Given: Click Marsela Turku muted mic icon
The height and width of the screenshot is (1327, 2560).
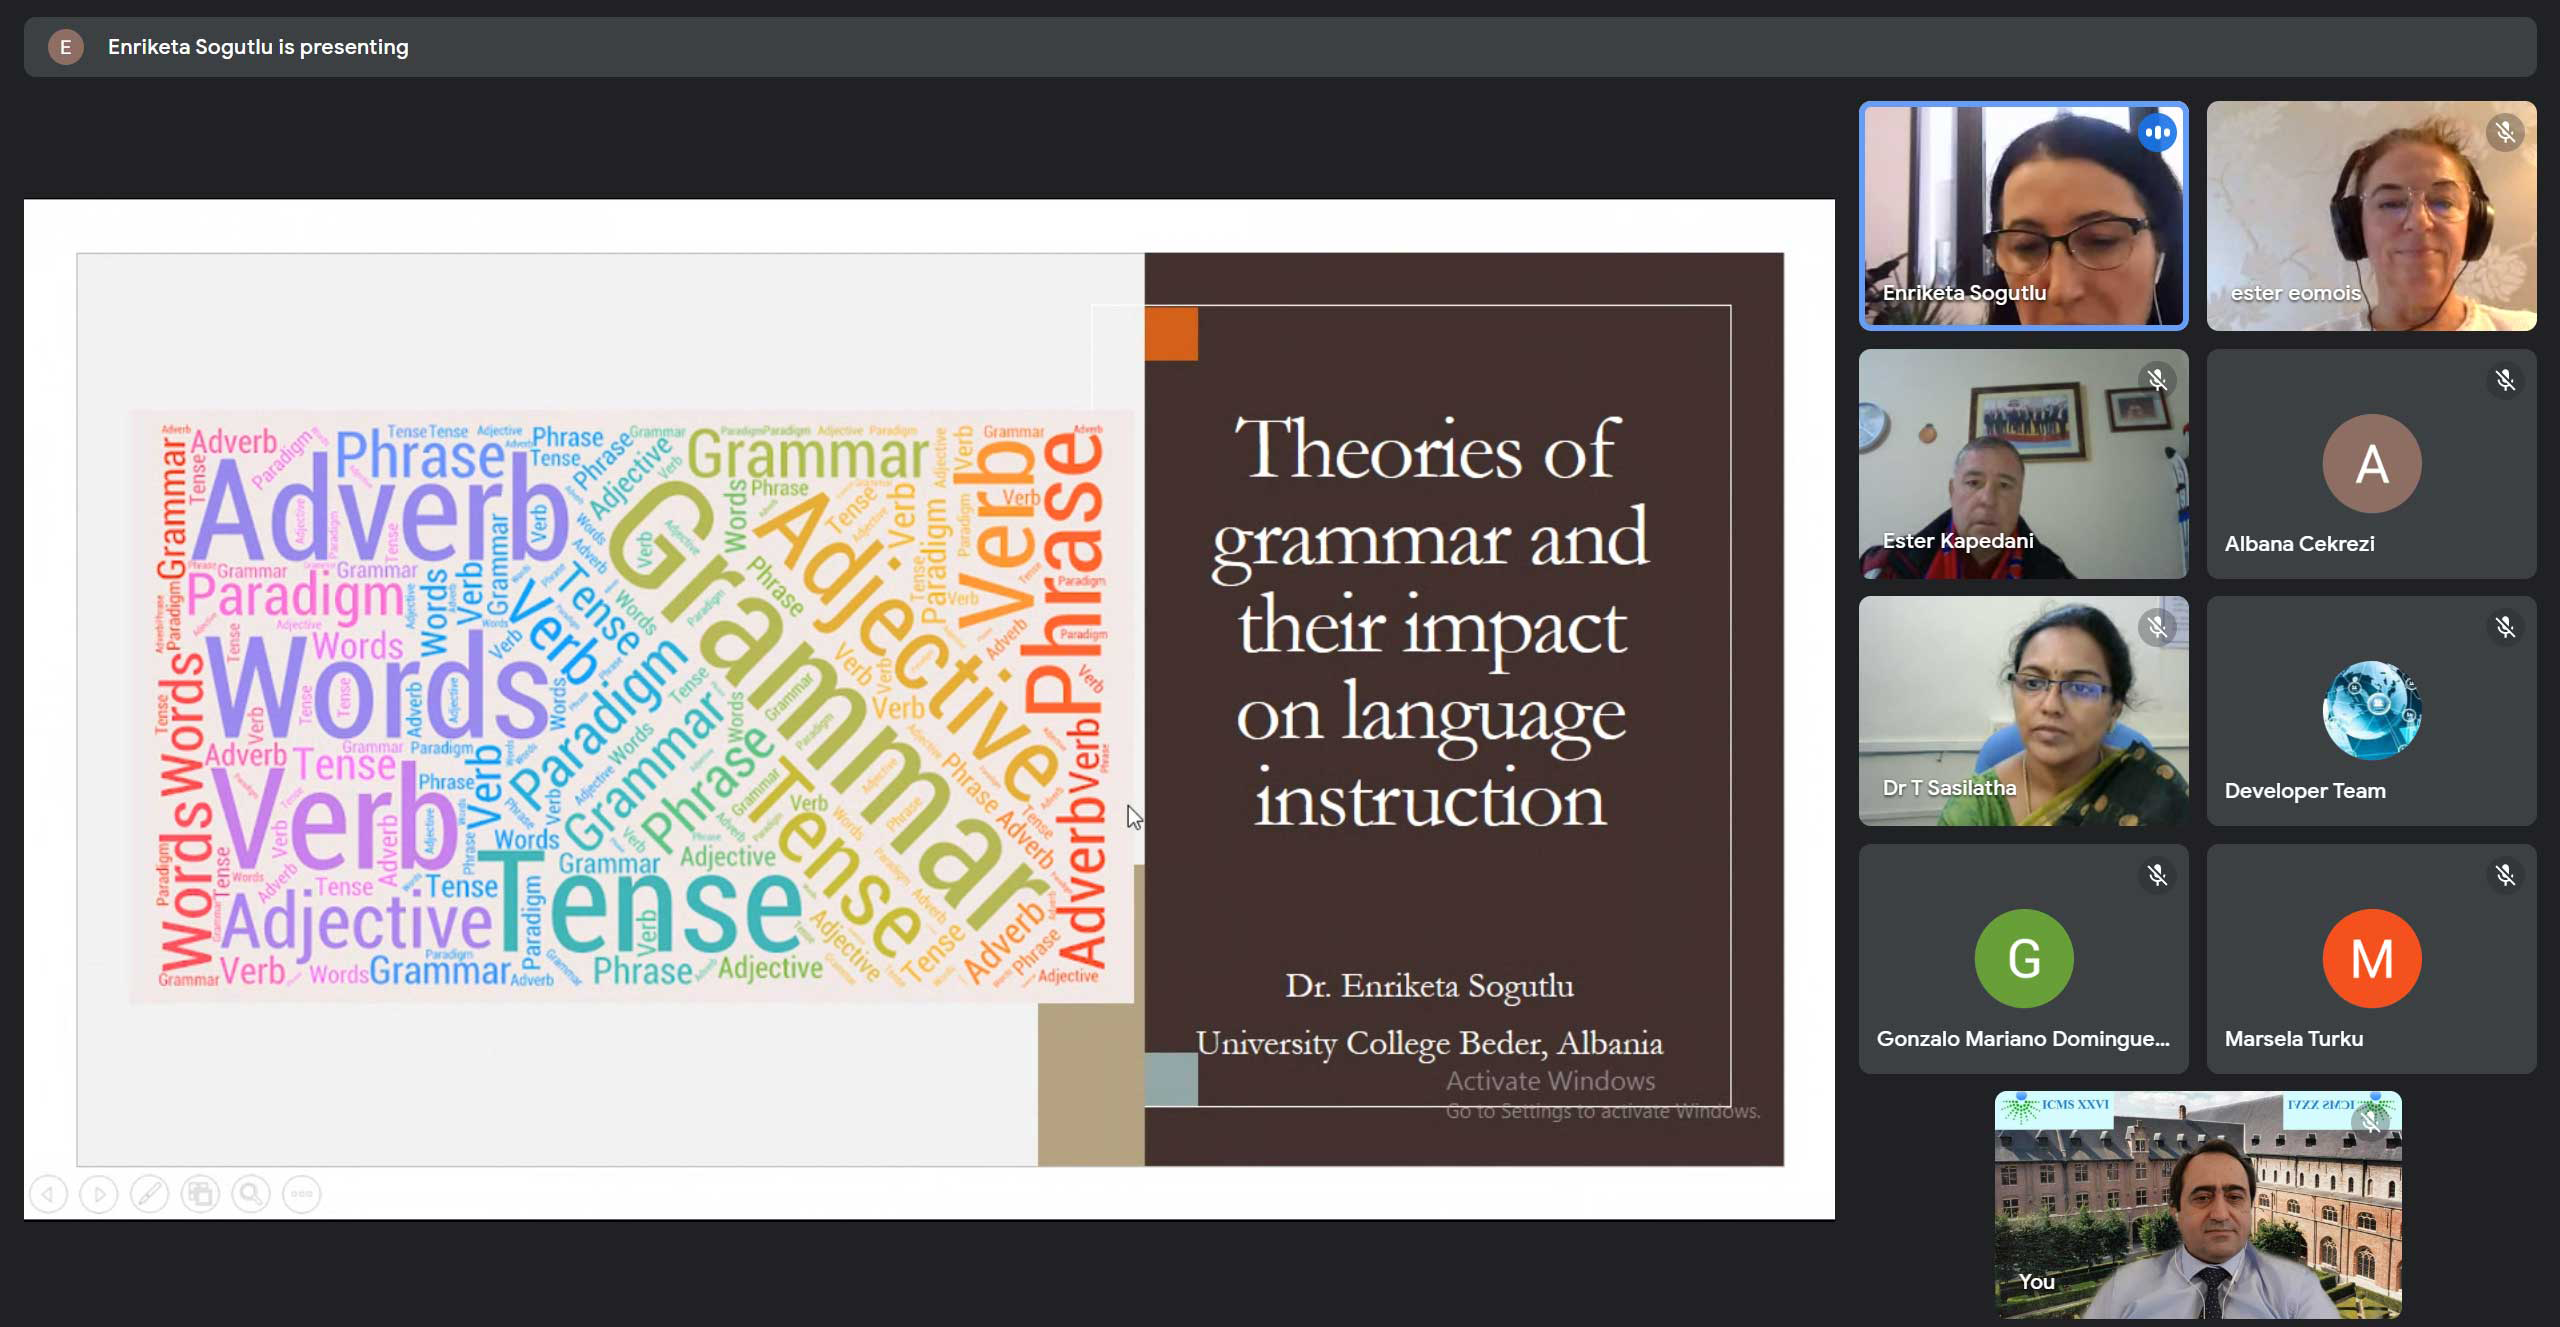Looking at the screenshot, I should pyautogui.click(x=2504, y=875).
